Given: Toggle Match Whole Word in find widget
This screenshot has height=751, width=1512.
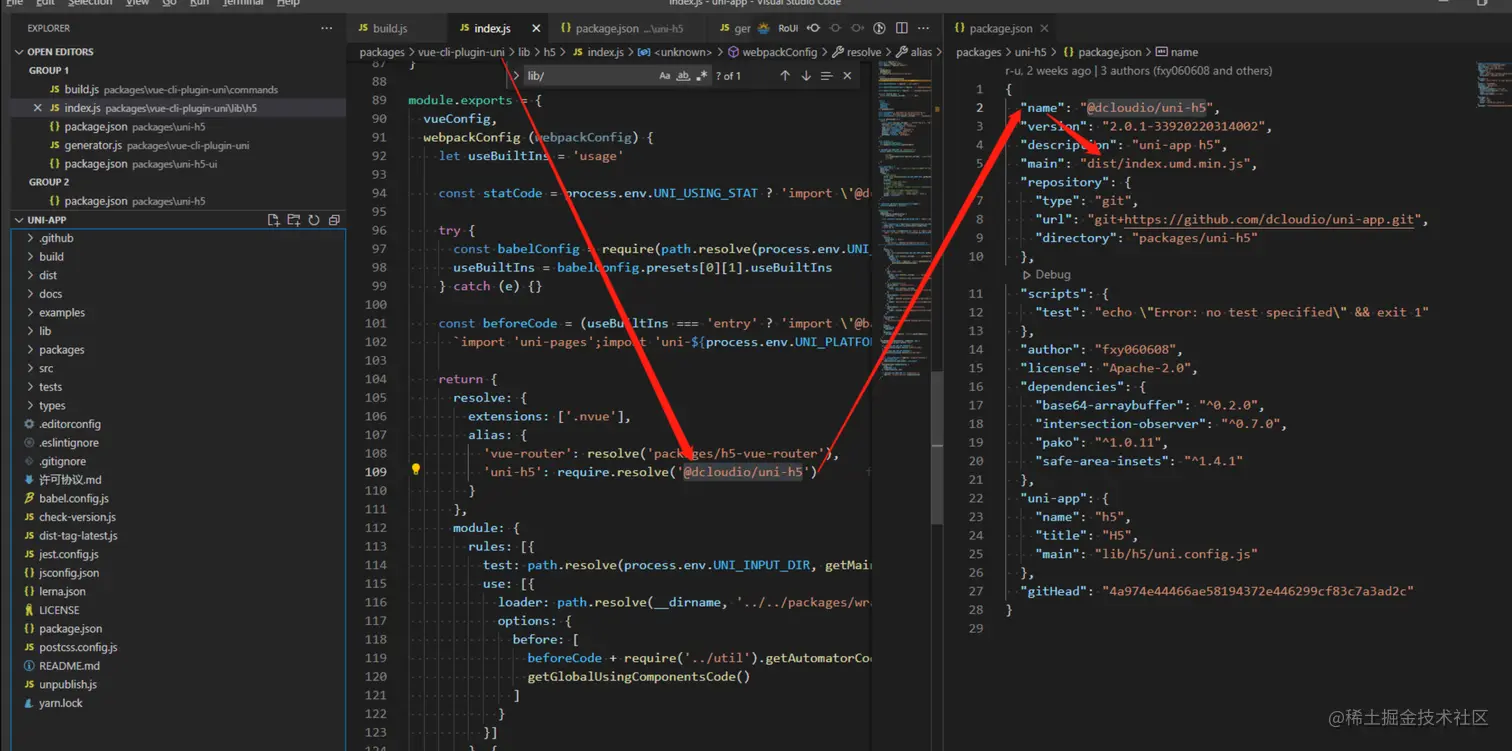Looking at the screenshot, I should (x=683, y=76).
